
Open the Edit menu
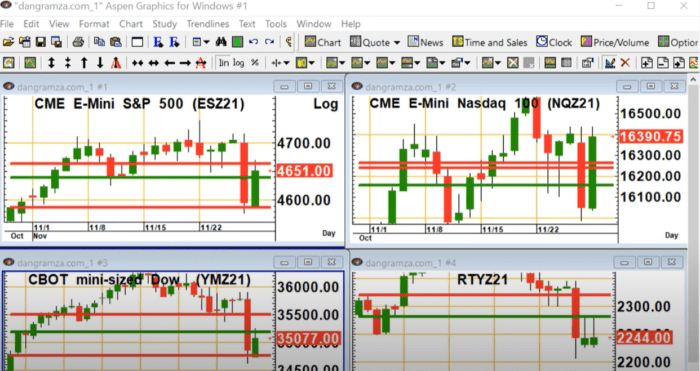(x=31, y=24)
